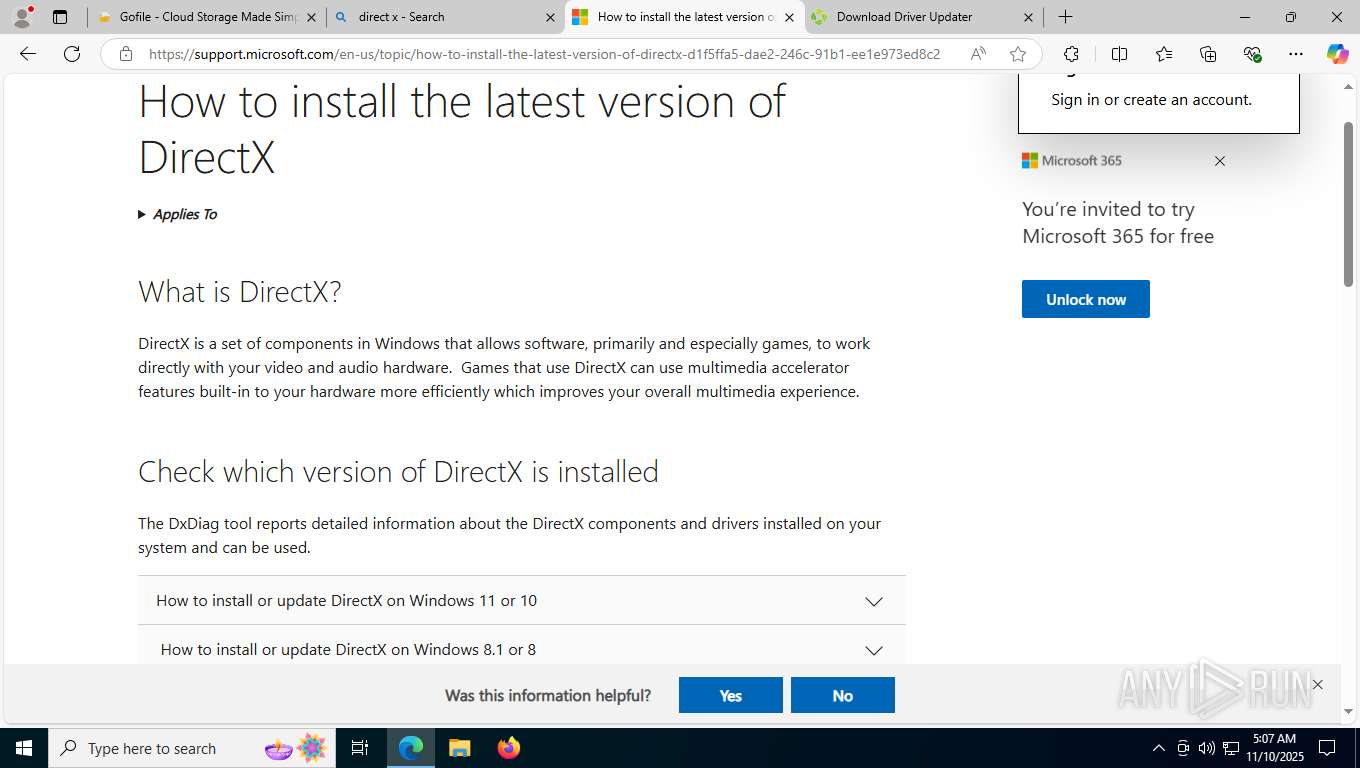Add this page to favorites star
Screen dimensions: 1360x768
[1018, 54]
